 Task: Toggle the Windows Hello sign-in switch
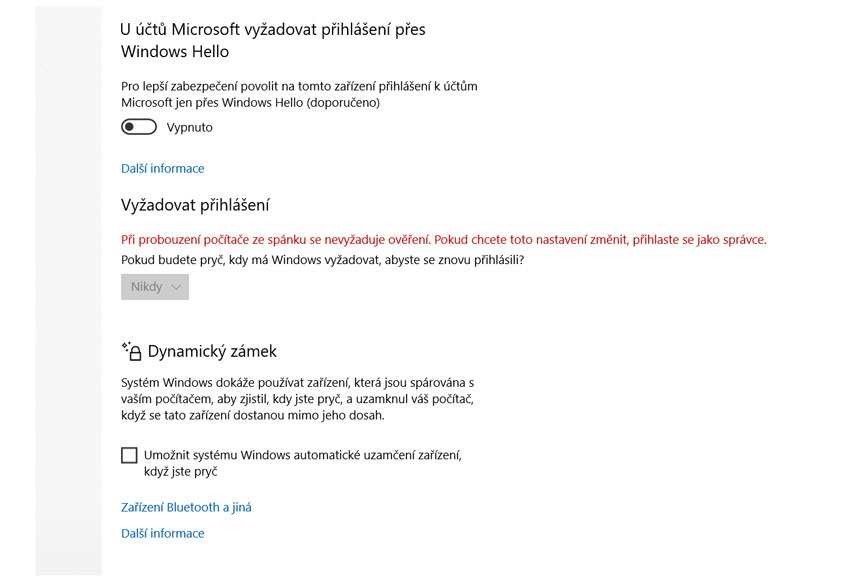pos(139,127)
